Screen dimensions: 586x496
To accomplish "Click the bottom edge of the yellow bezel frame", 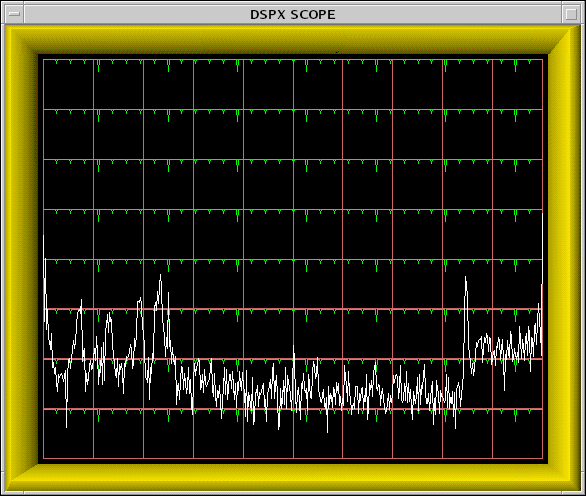I will (293, 477).
